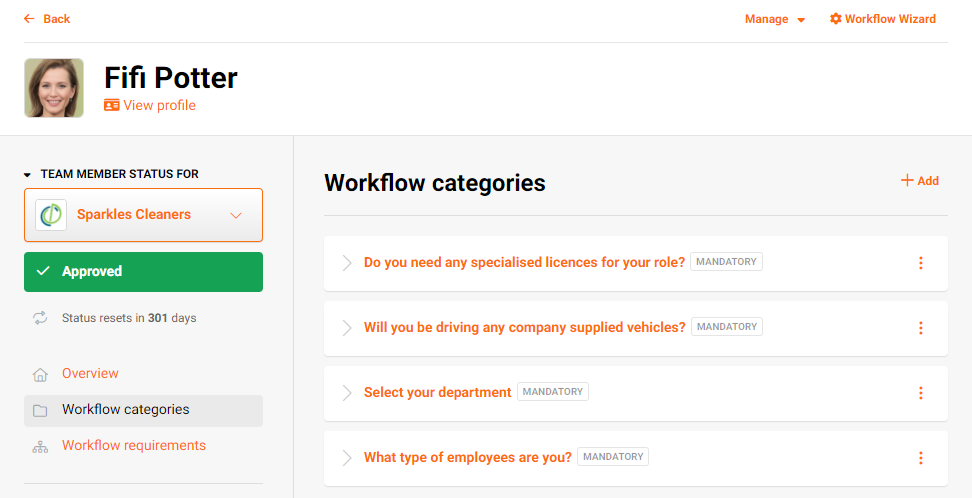Viewport: 972px width, 498px height.
Task: Click the View profile ID card icon
Action: click(x=112, y=105)
